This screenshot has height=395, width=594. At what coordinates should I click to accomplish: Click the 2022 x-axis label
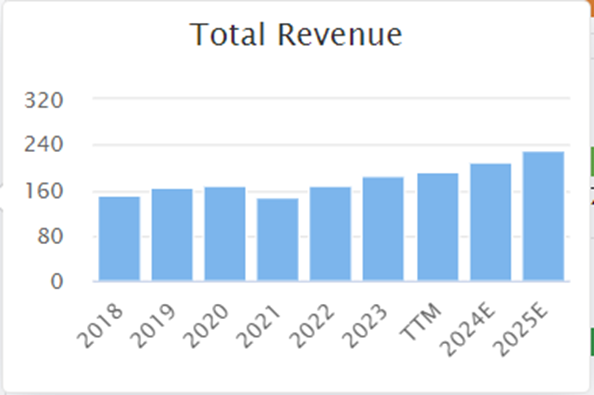click(x=311, y=325)
